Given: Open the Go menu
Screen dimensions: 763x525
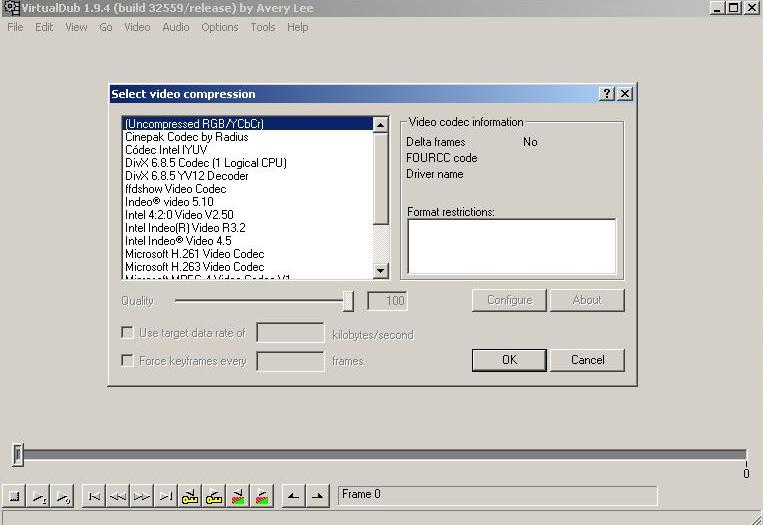Looking at the screenshot, I should point(106,27).
